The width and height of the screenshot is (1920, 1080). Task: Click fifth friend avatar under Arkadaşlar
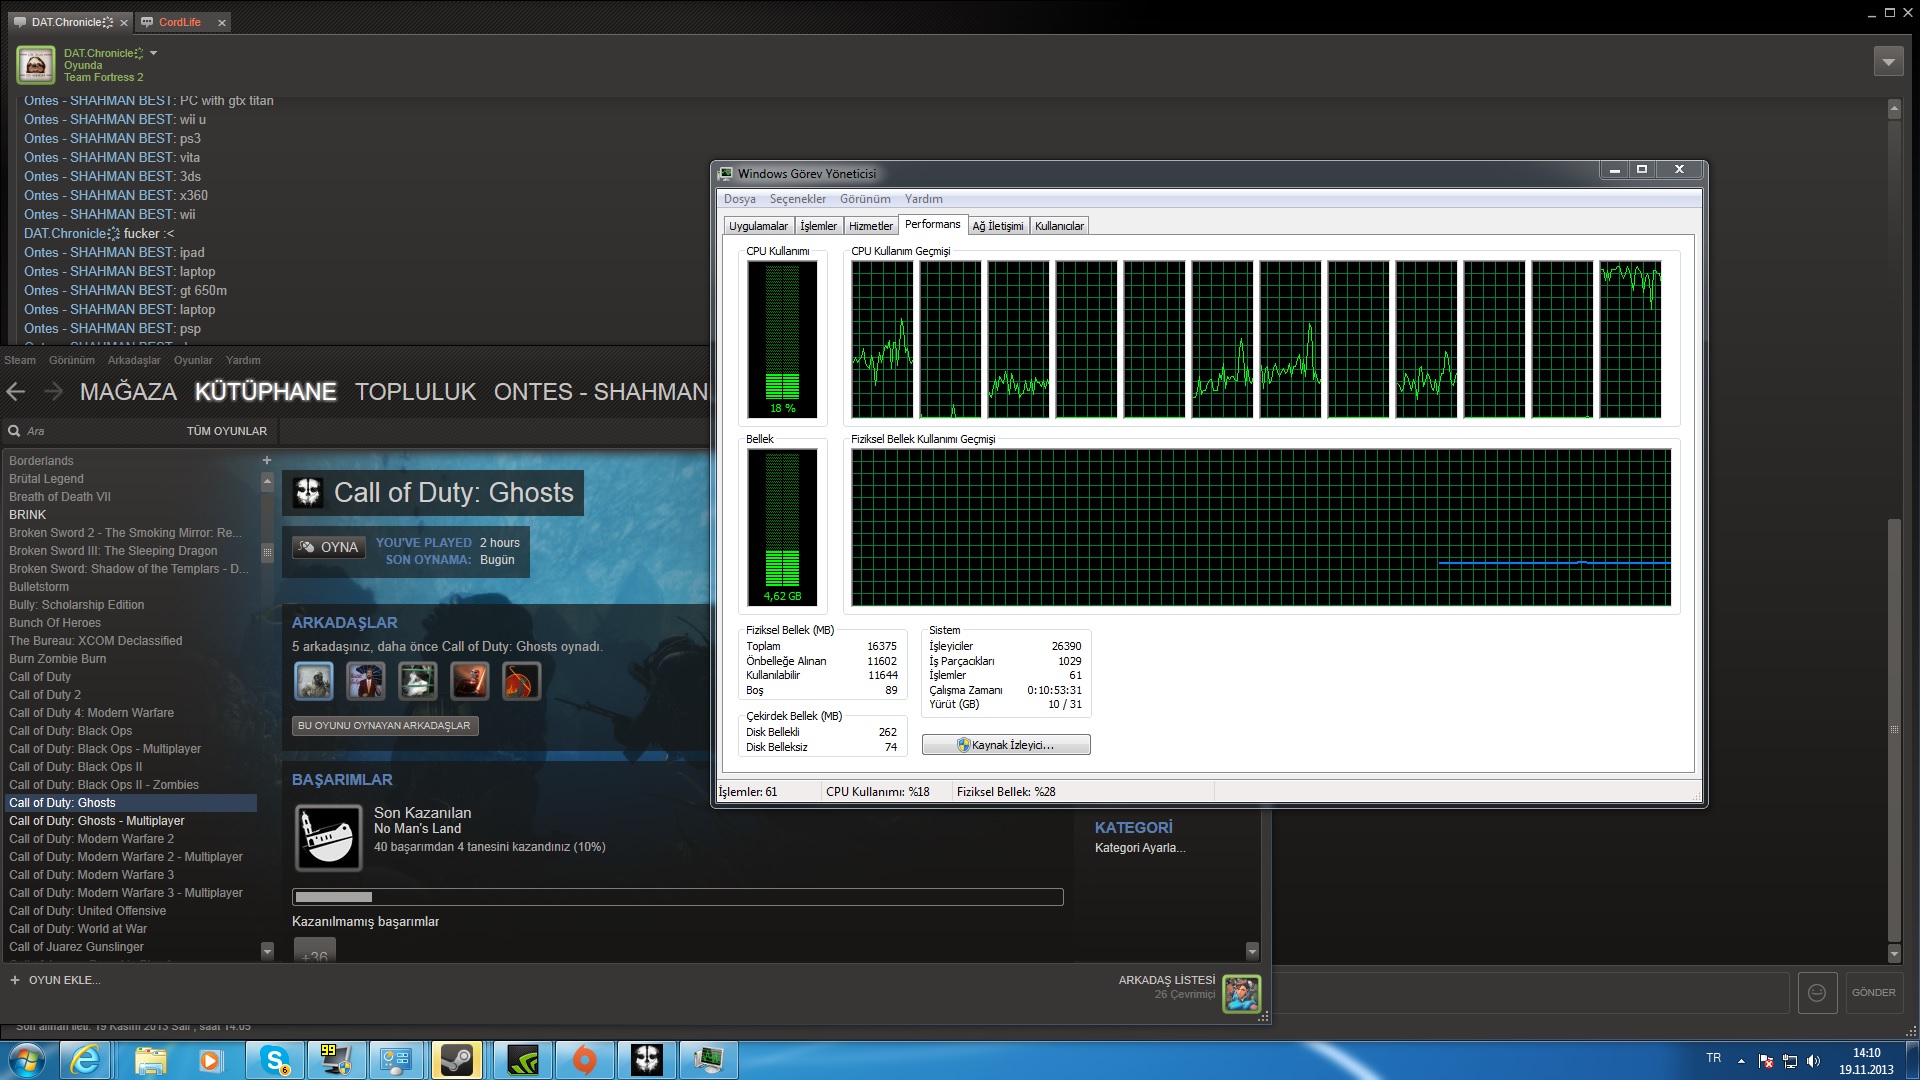(521, 681)
